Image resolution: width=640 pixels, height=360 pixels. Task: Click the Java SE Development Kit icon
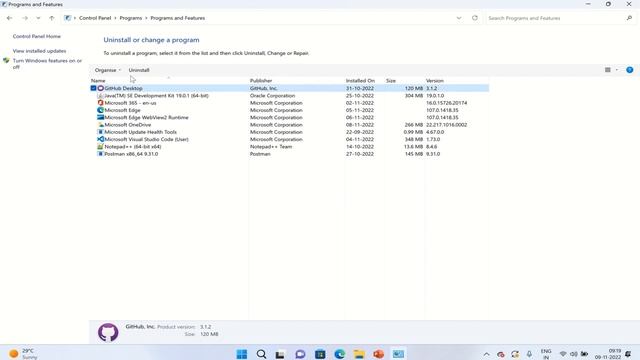pyautogui.click(x=100, y=96)
